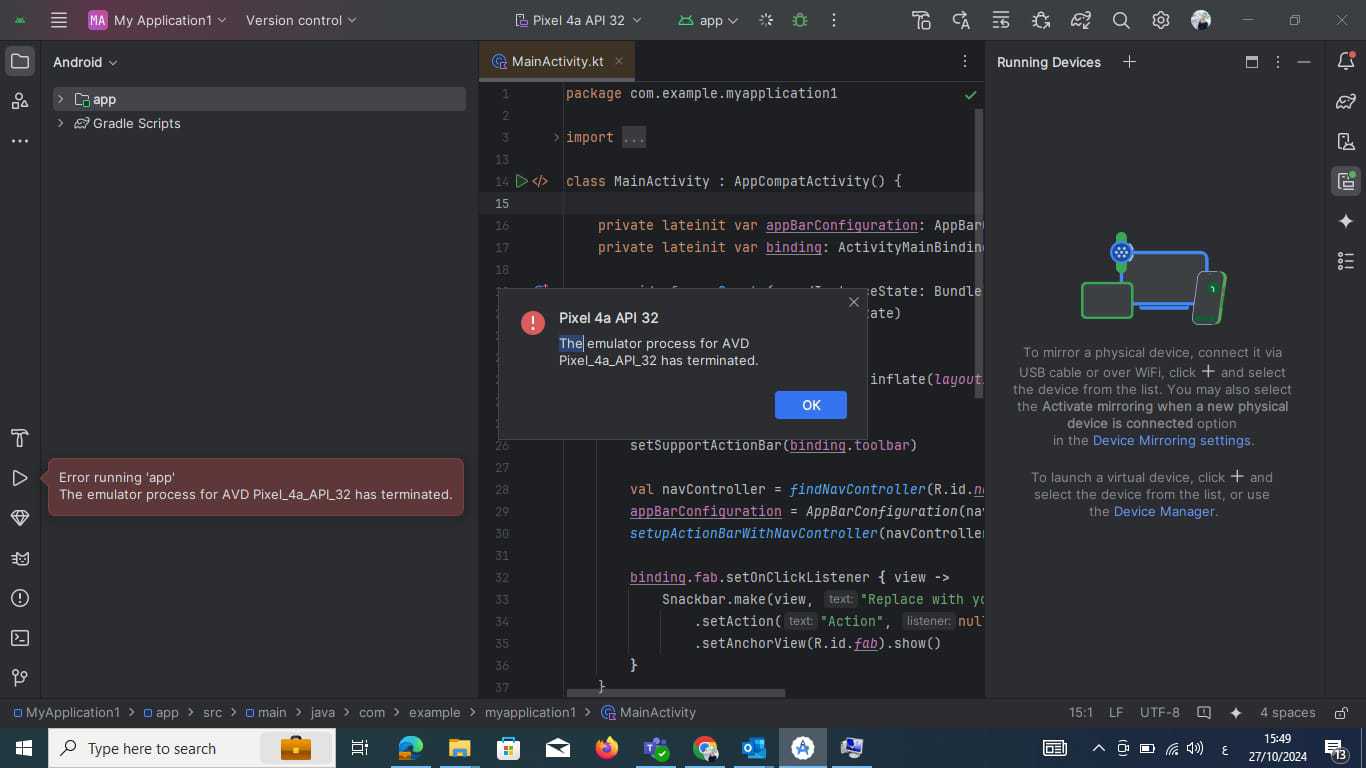
Task: Click the Windows taskbar search box
Action: [150, 748]
